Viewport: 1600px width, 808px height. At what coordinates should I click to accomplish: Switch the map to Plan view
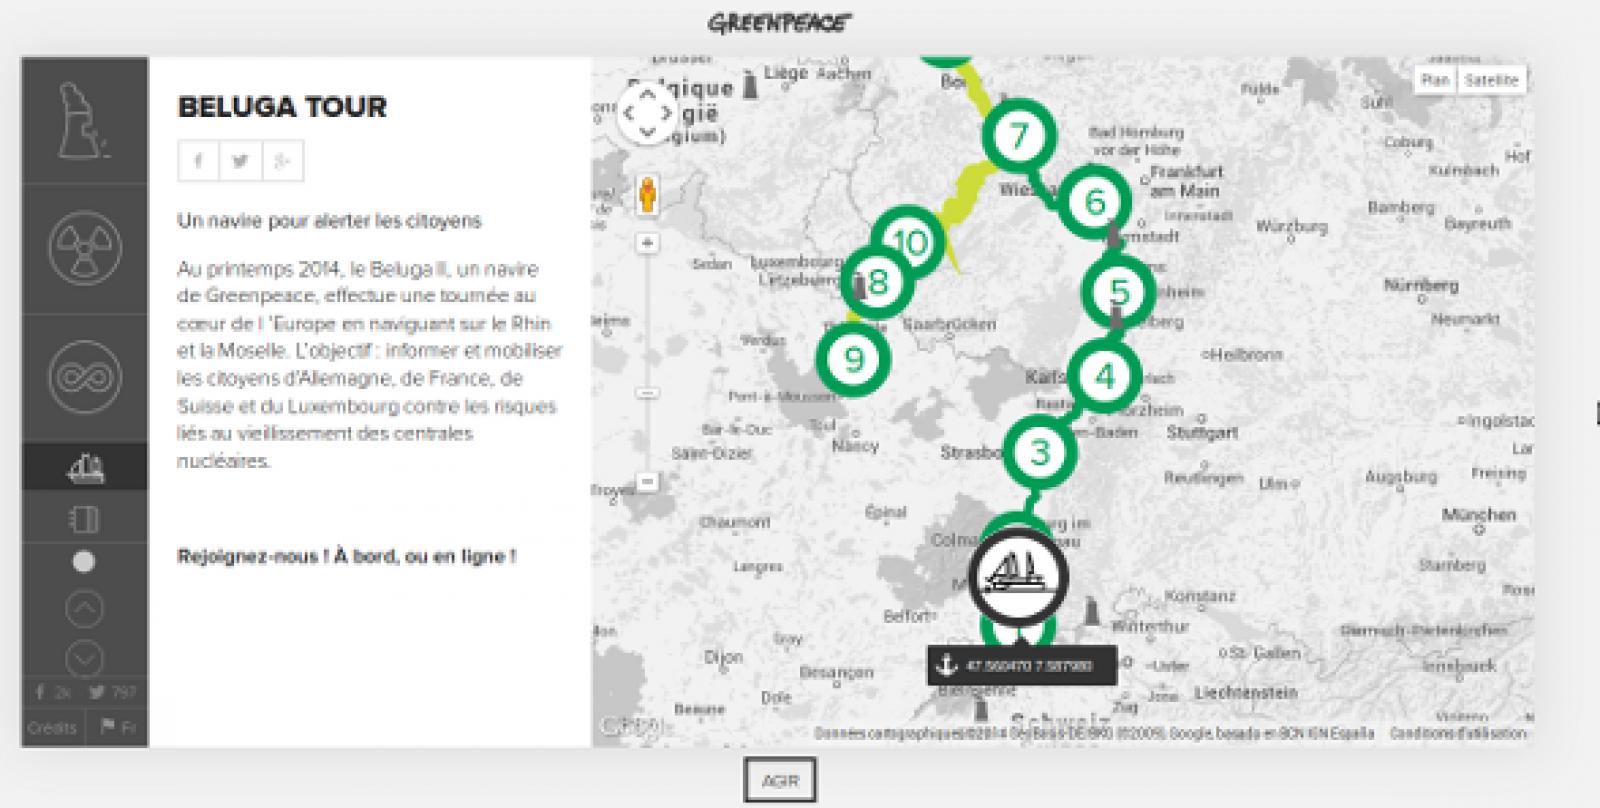click(x=1435, y=80)
